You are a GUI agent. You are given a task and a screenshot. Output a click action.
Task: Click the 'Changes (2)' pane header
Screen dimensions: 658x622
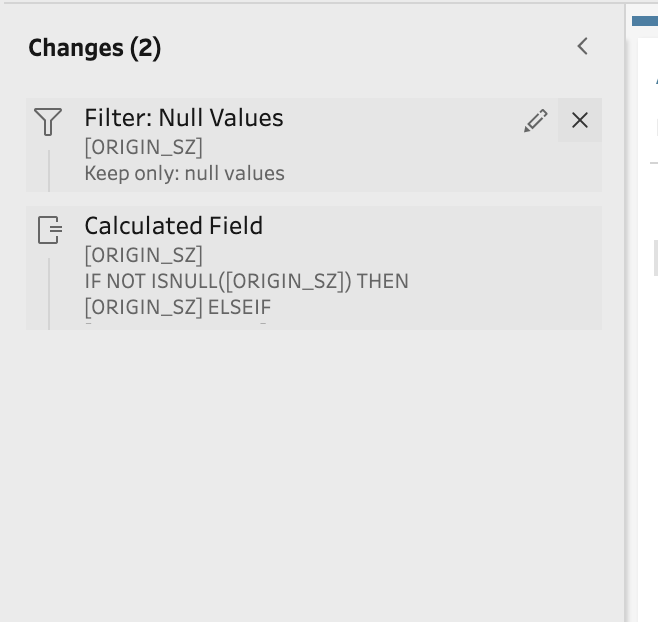tap(95, 48)
